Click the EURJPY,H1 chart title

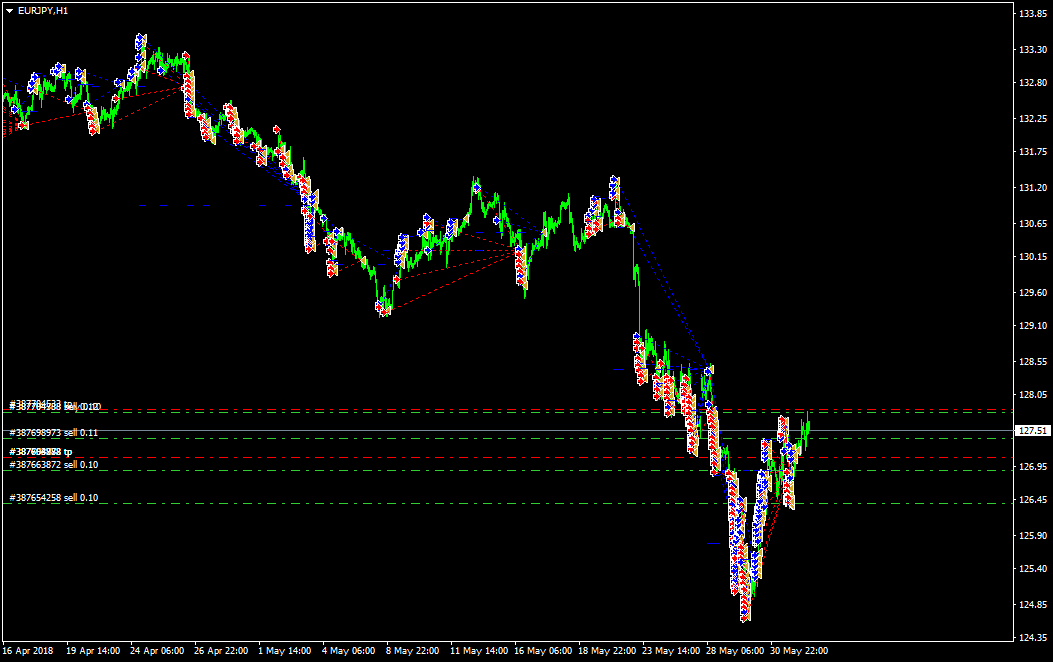click(43, 11)
